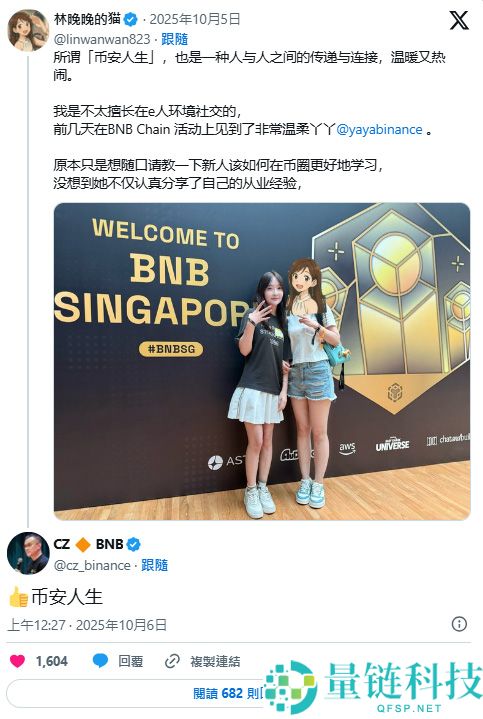The height and width of the screenshot is (719, 483).
Task: Open CZ profile avatar
Action: click(28, 553)
